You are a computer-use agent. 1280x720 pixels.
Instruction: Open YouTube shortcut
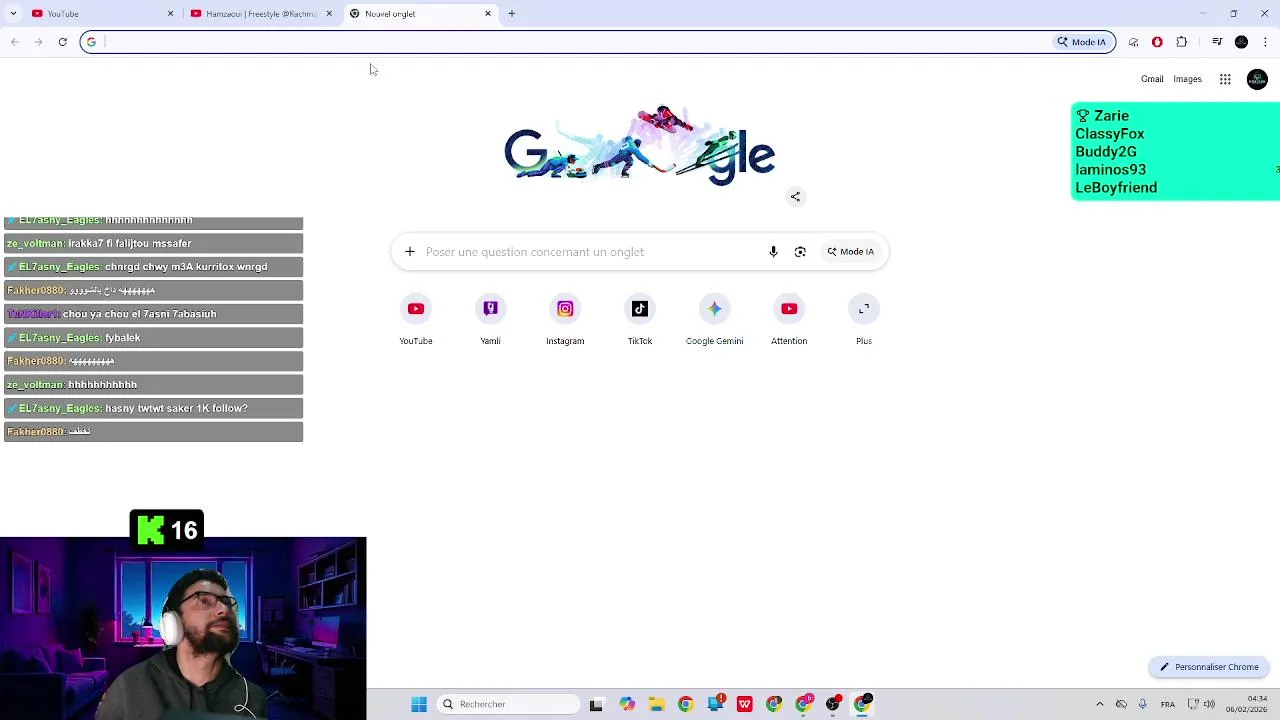(x=416, y=320)
